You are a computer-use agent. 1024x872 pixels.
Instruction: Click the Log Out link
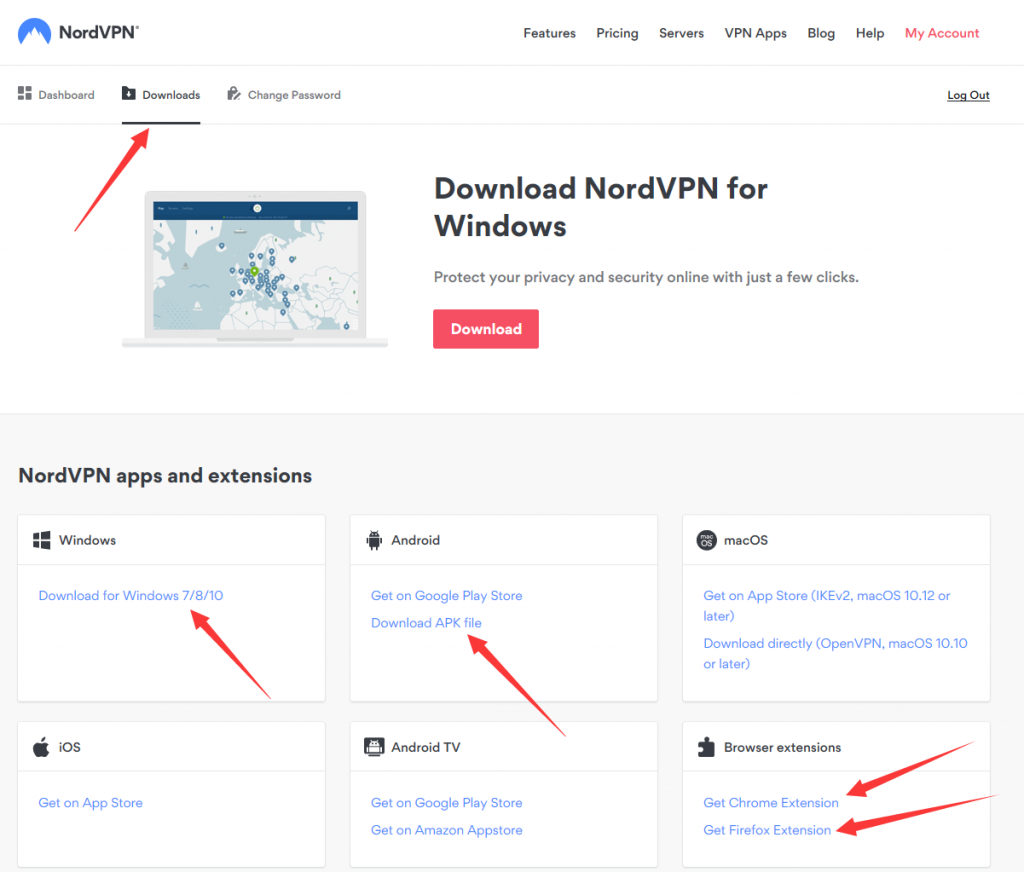coord(968,96)
